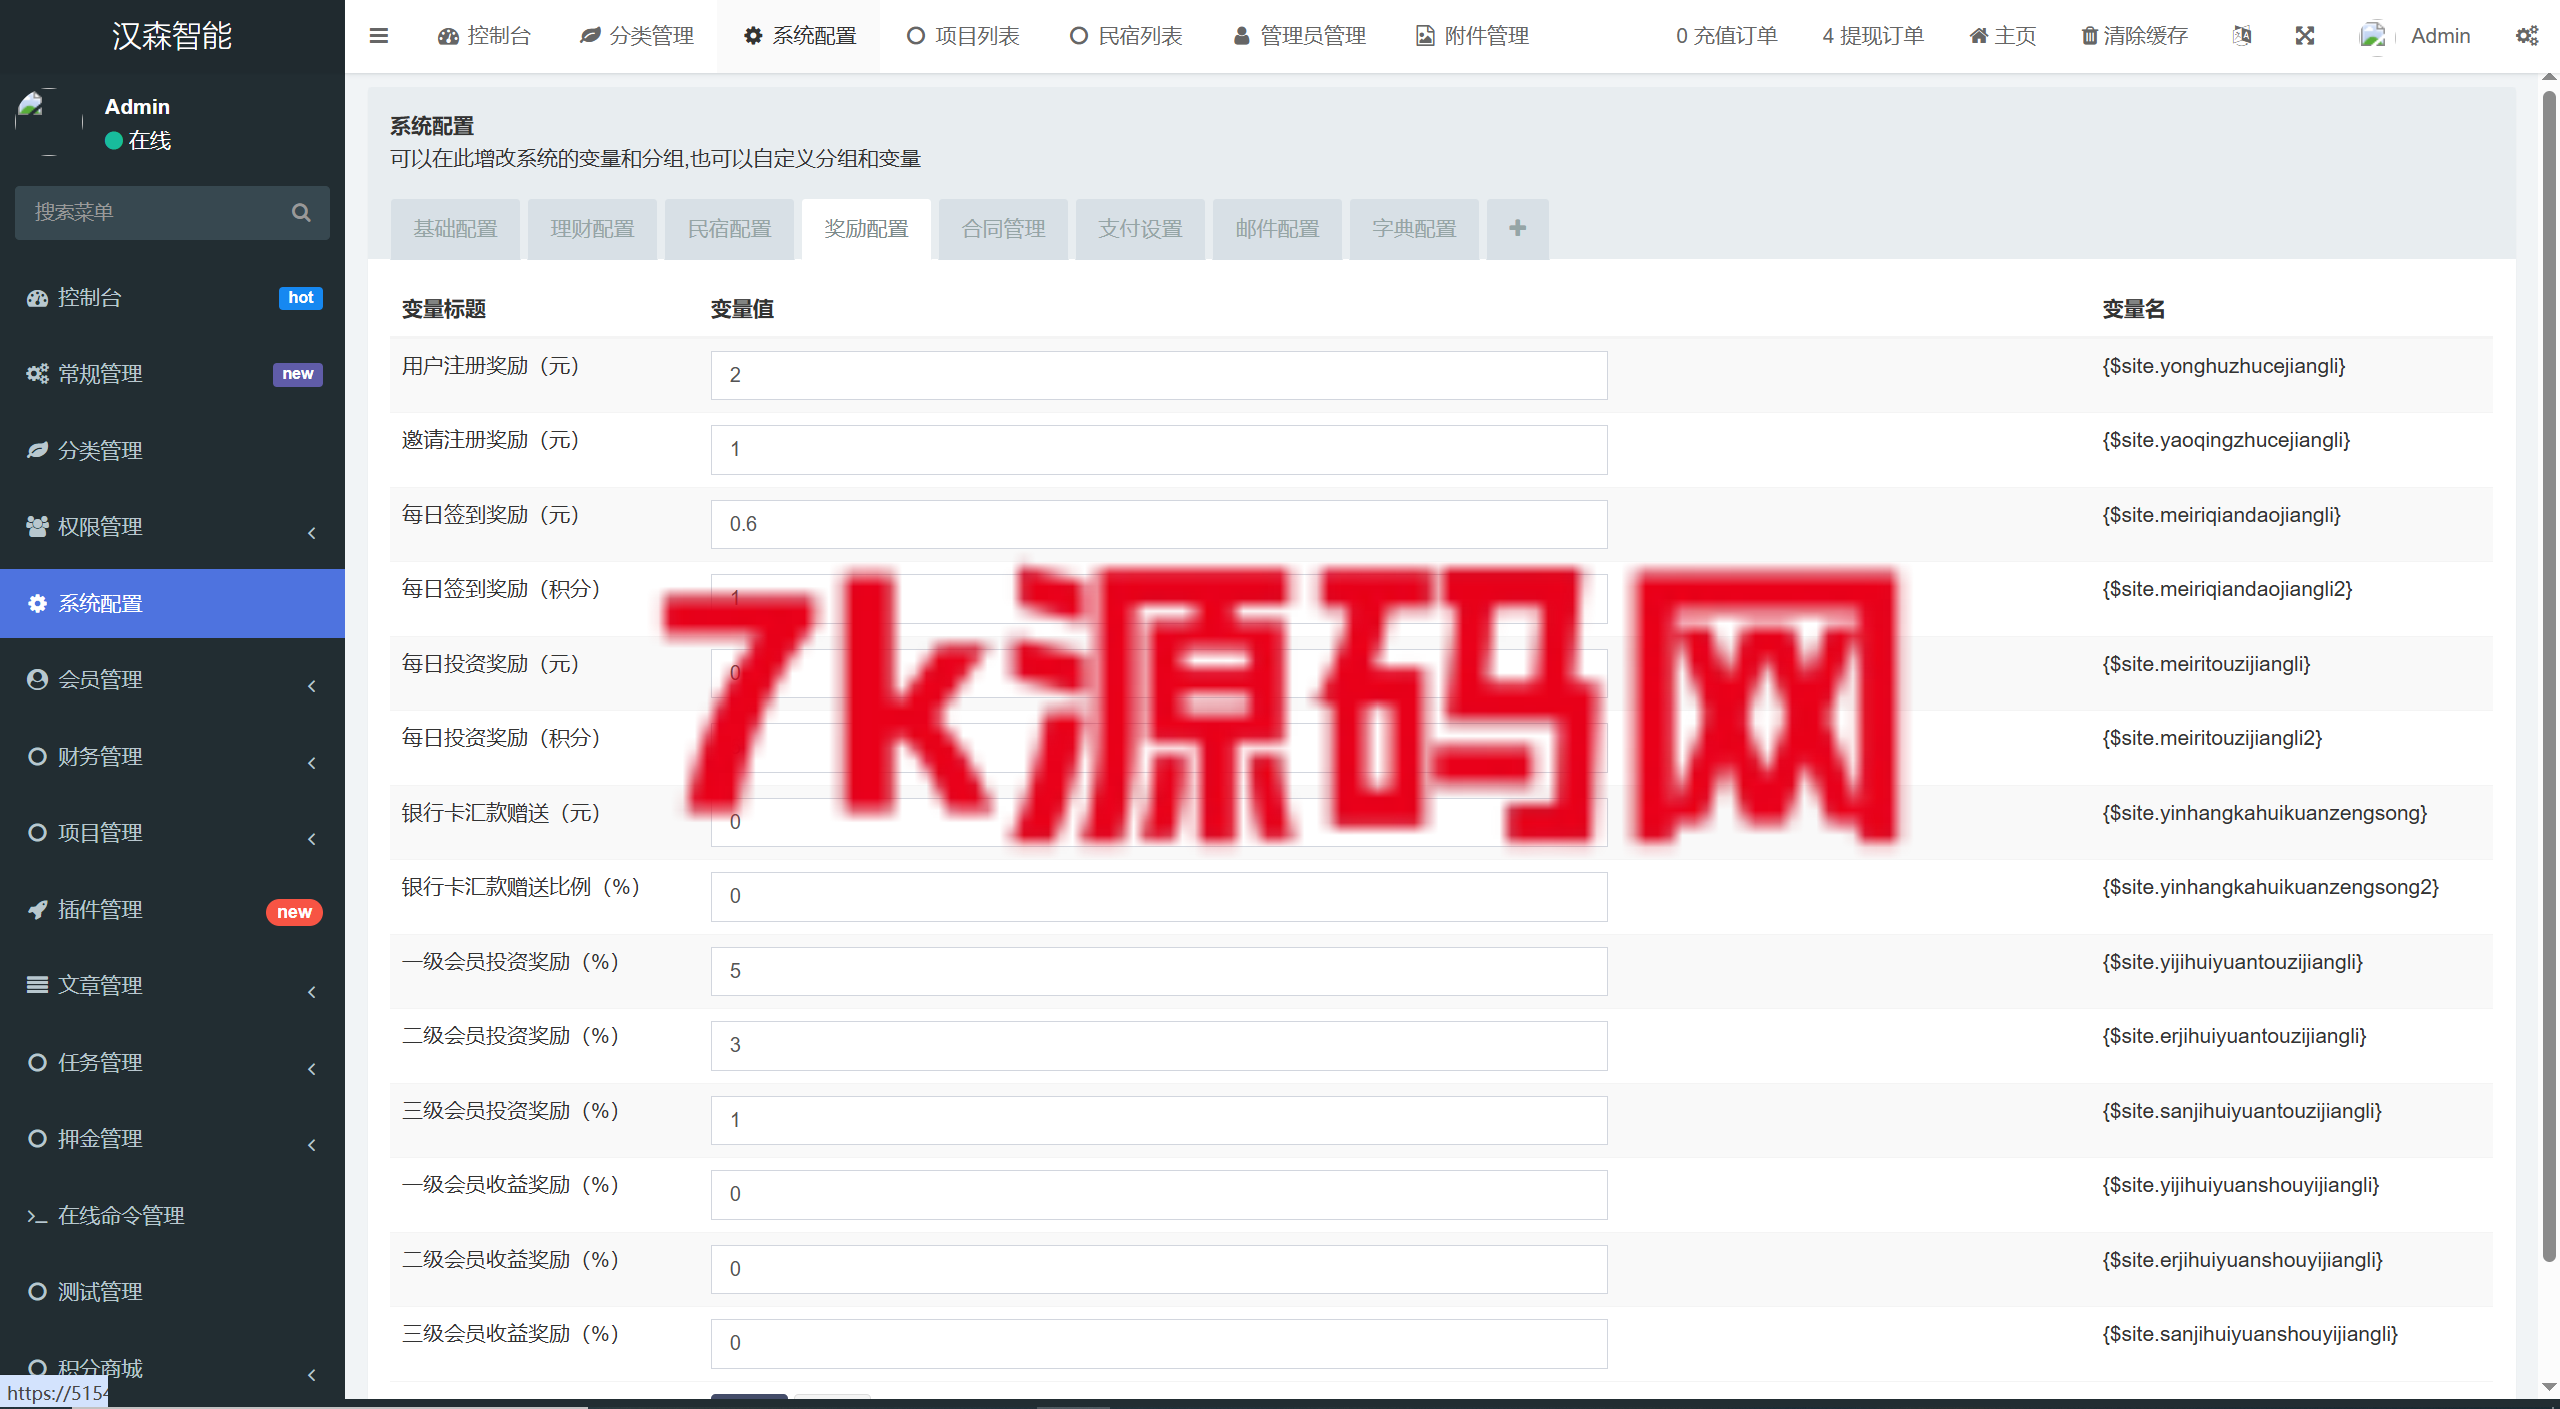Open the 基础配置 config tab
This screenshot has width=2560, height=1409.
[x=455, y=229]
